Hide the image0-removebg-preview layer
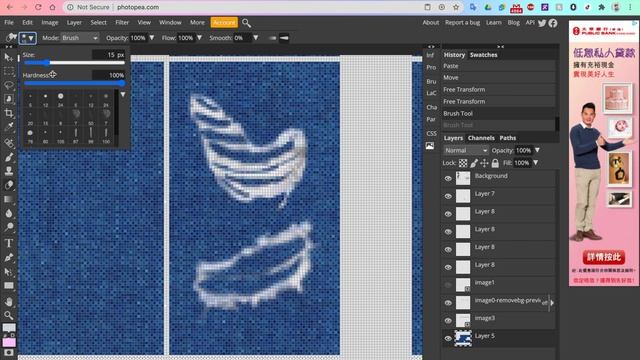 pos(448,303)
